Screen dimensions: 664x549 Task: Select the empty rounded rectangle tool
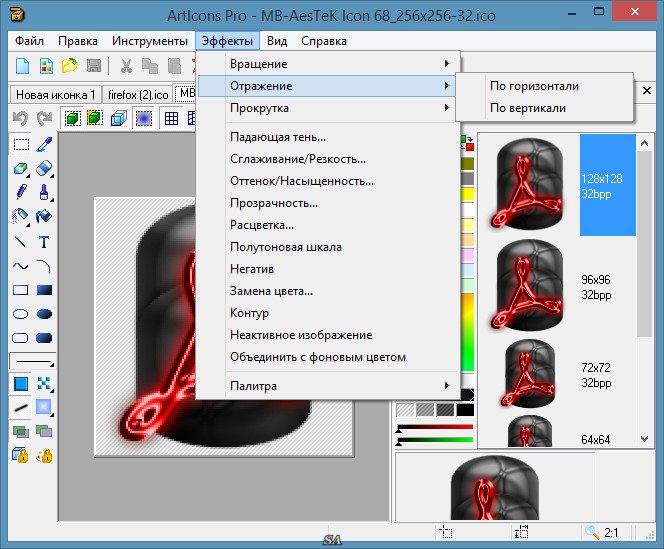pos(21,338)
